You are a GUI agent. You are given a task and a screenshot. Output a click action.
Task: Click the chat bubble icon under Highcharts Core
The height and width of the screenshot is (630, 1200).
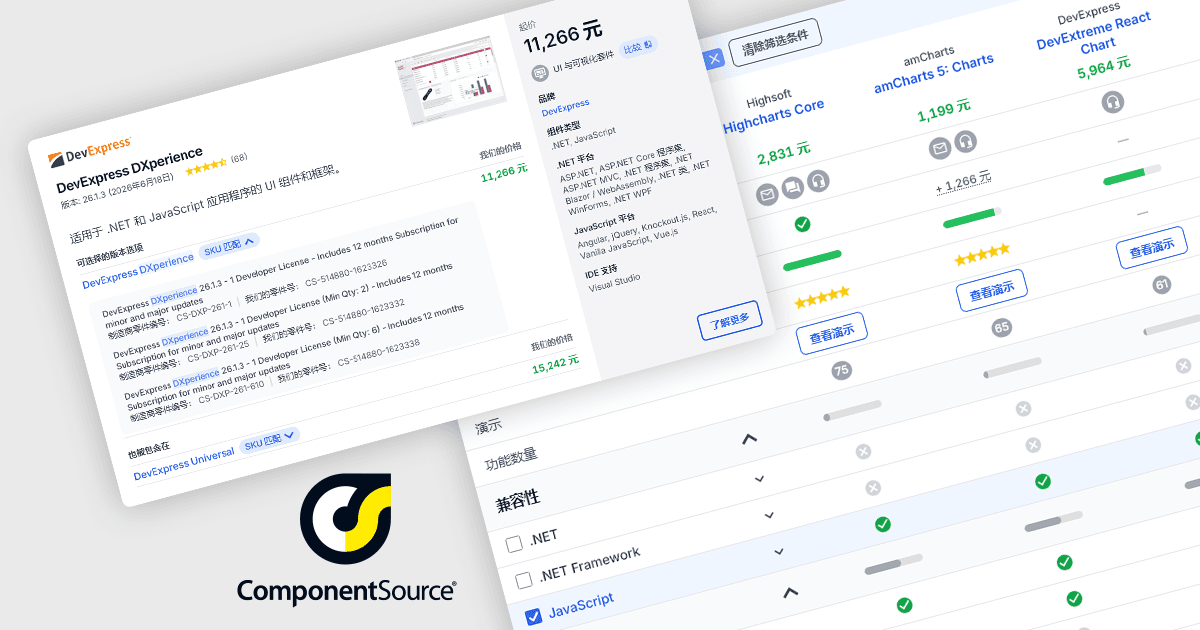[793, 188]
